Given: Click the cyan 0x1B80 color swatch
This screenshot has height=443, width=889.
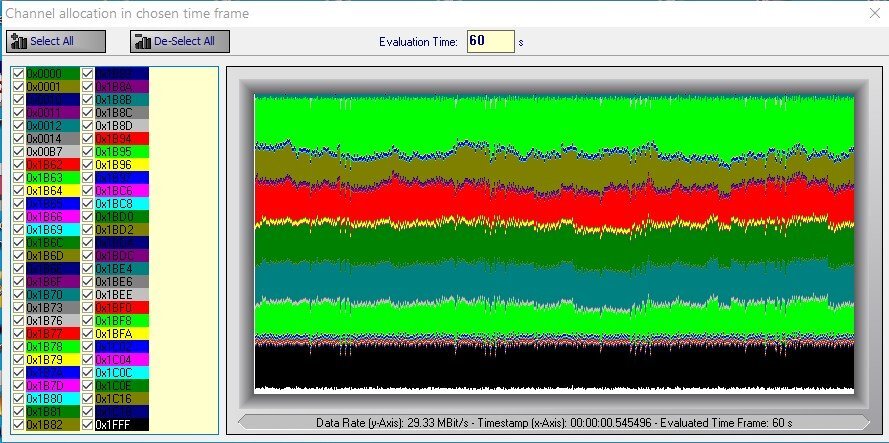Looking at the screenshot, I should tap(53, 399).
